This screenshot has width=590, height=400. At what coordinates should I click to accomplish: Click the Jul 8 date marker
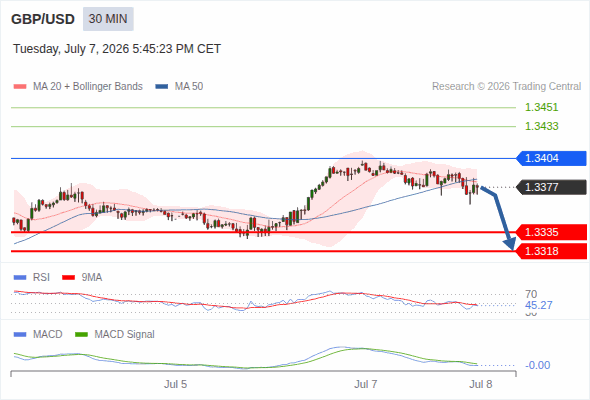[481, 384]
